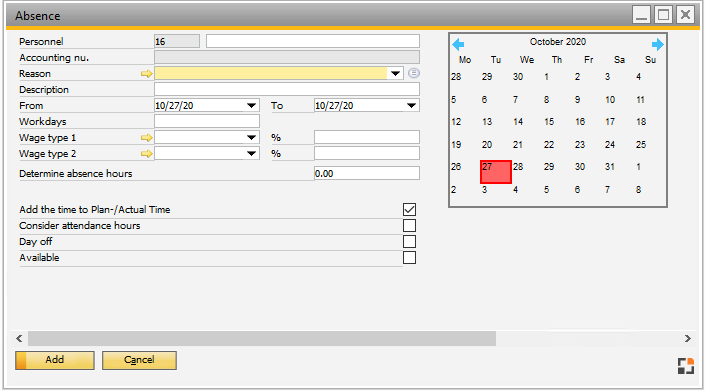705x391 pixels.
Task: Advance calendar to next month
Action: tap(657, 44)
